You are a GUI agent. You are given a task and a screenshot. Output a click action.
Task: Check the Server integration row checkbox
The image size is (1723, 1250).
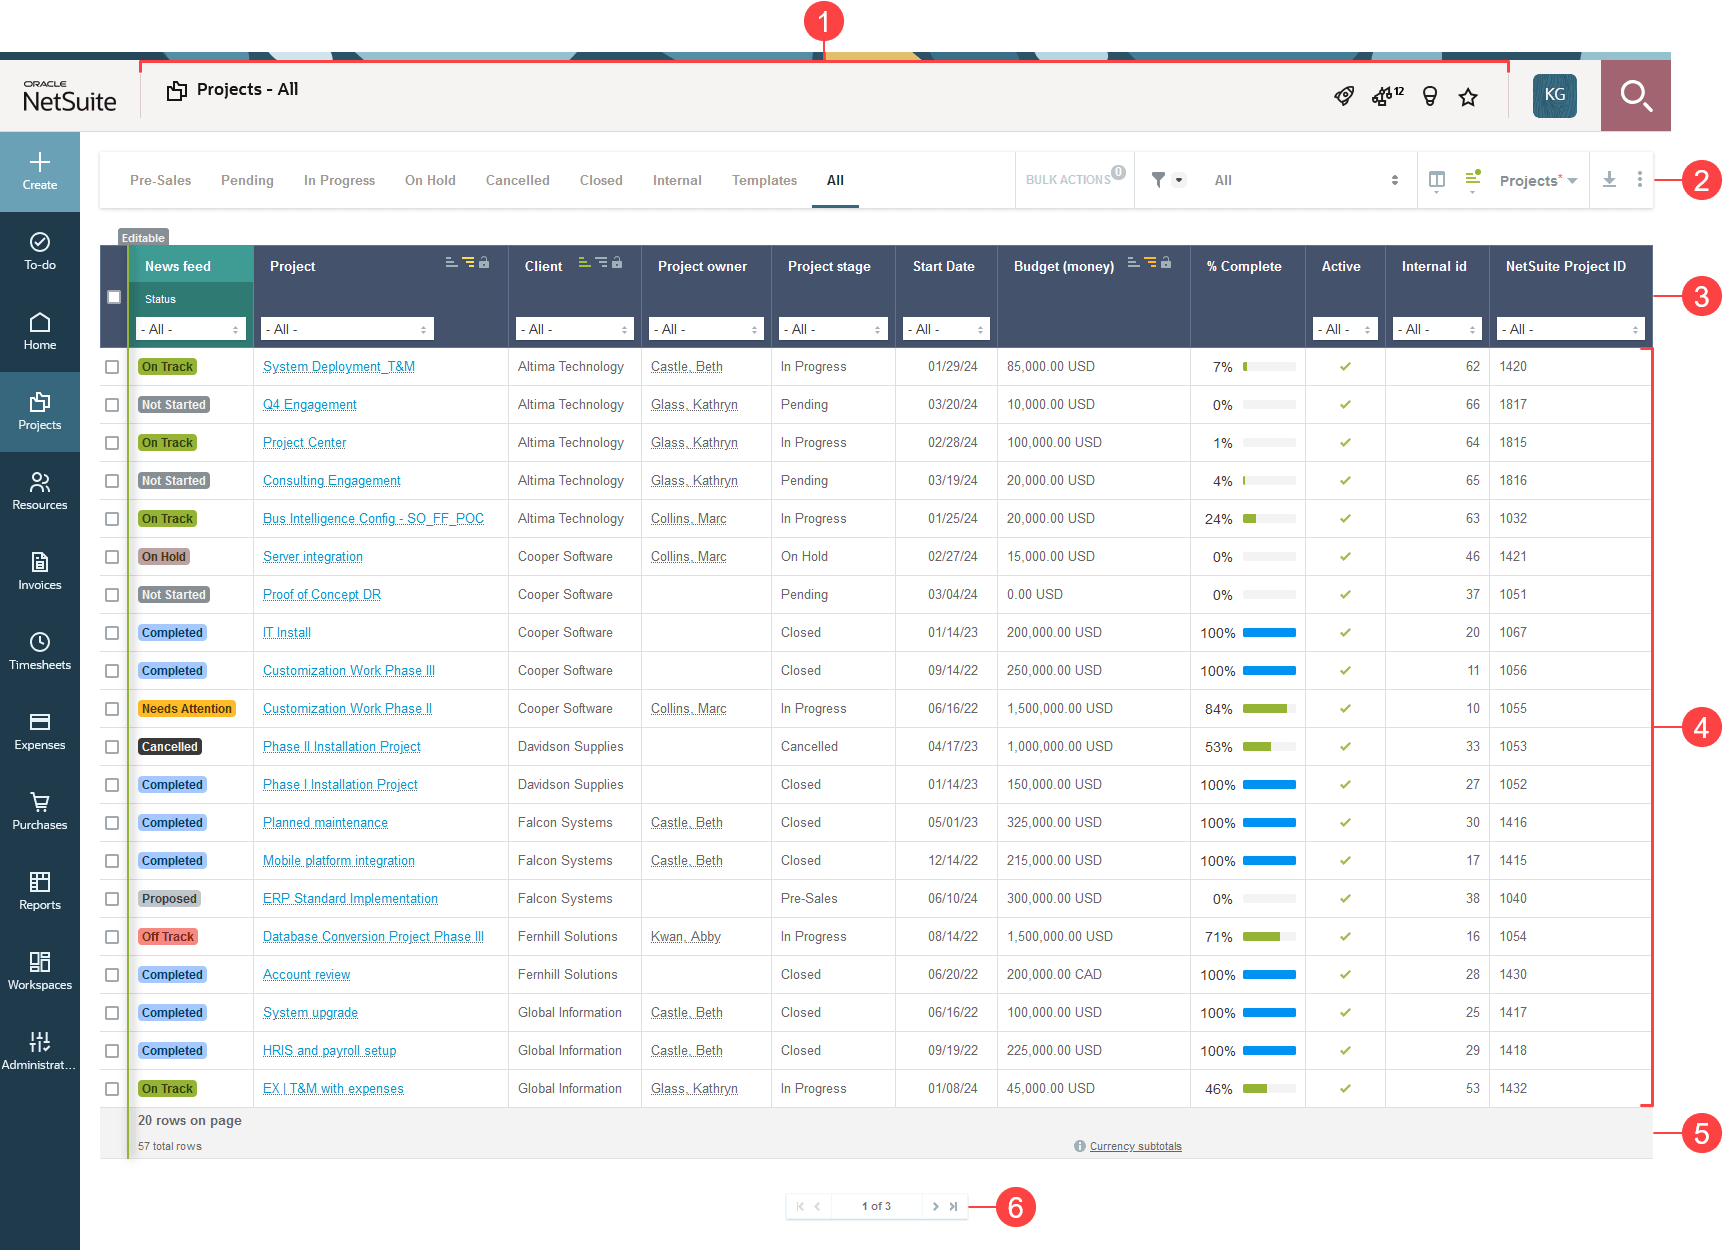112,557
